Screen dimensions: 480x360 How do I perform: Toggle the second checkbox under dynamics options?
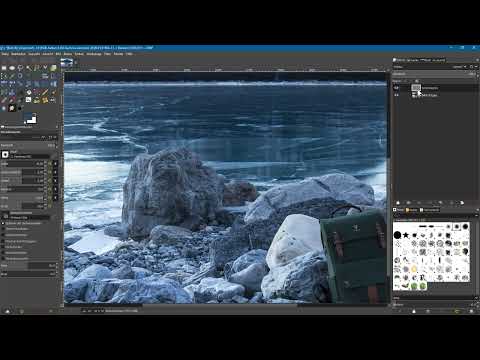click(3, 235)
